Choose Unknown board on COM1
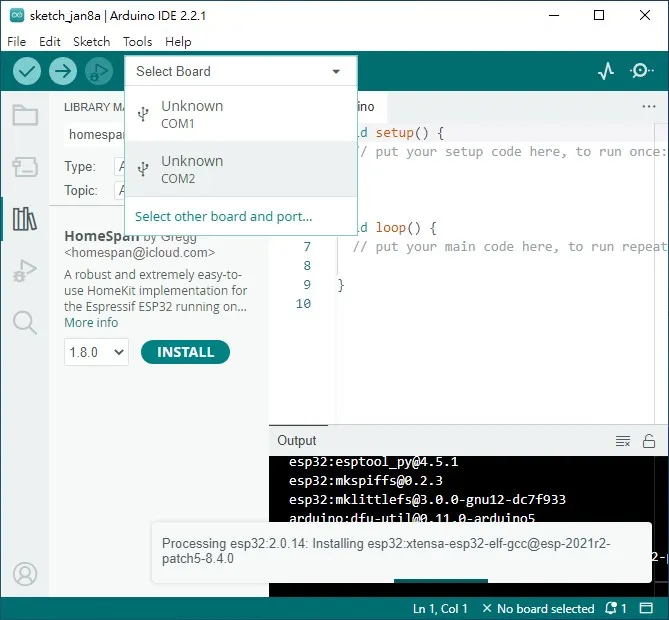 pos(241,114)
